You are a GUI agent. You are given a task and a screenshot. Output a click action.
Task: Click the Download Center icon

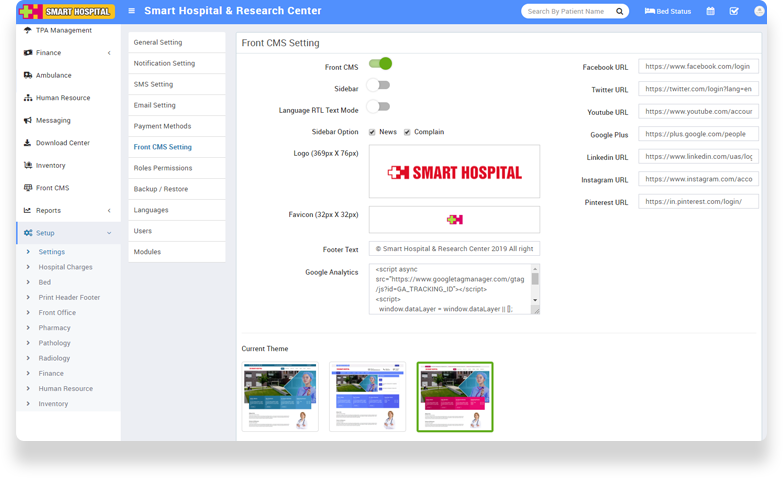27,143
